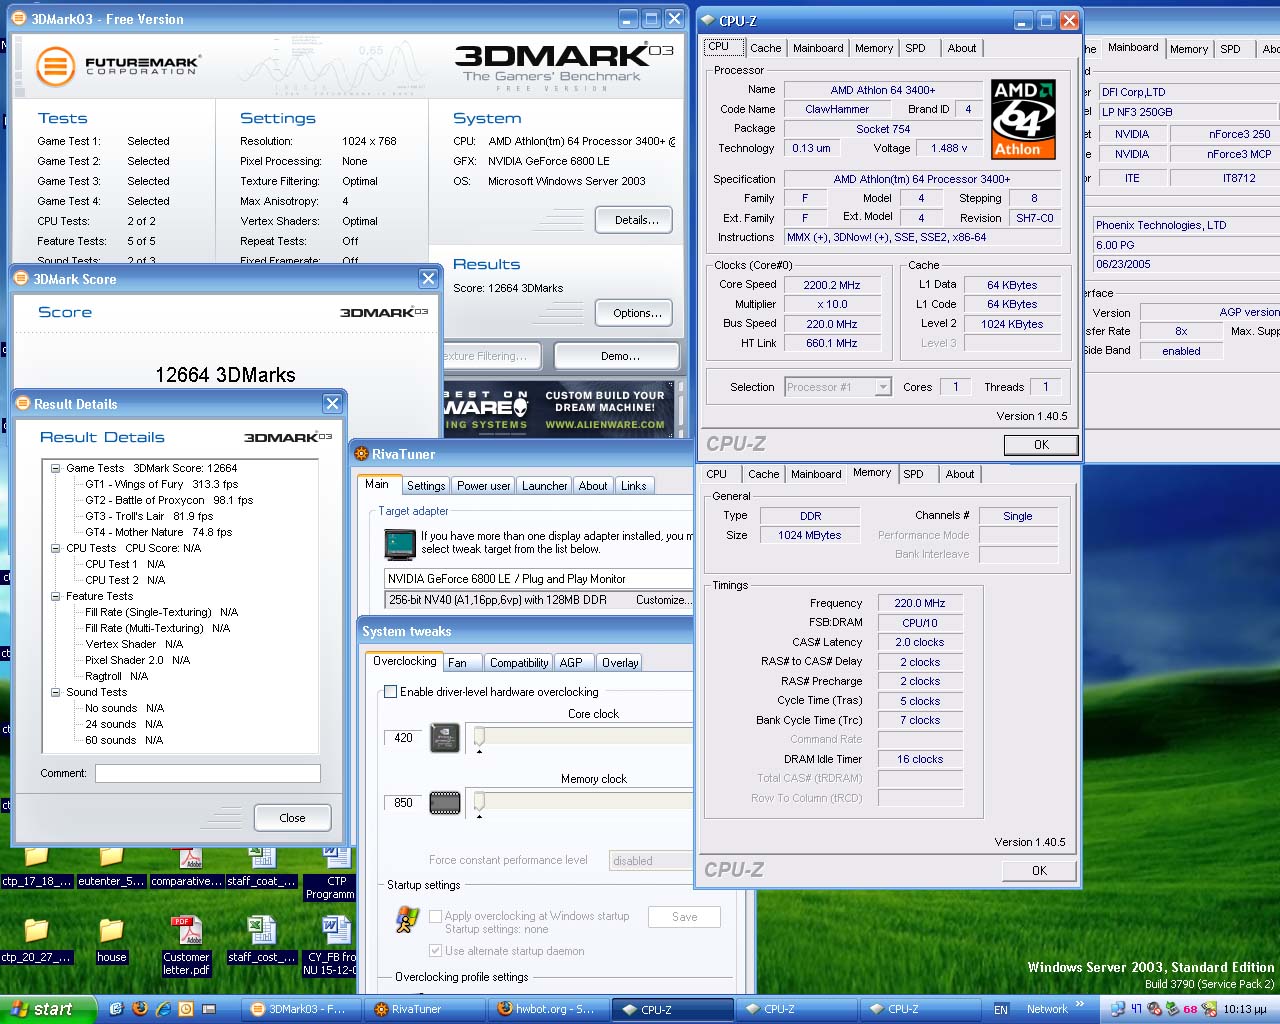The width and height of the screenshot is (1280, 1024).
Task: Open the comparative PDF file on the desktop
Action: click(186, 866)
